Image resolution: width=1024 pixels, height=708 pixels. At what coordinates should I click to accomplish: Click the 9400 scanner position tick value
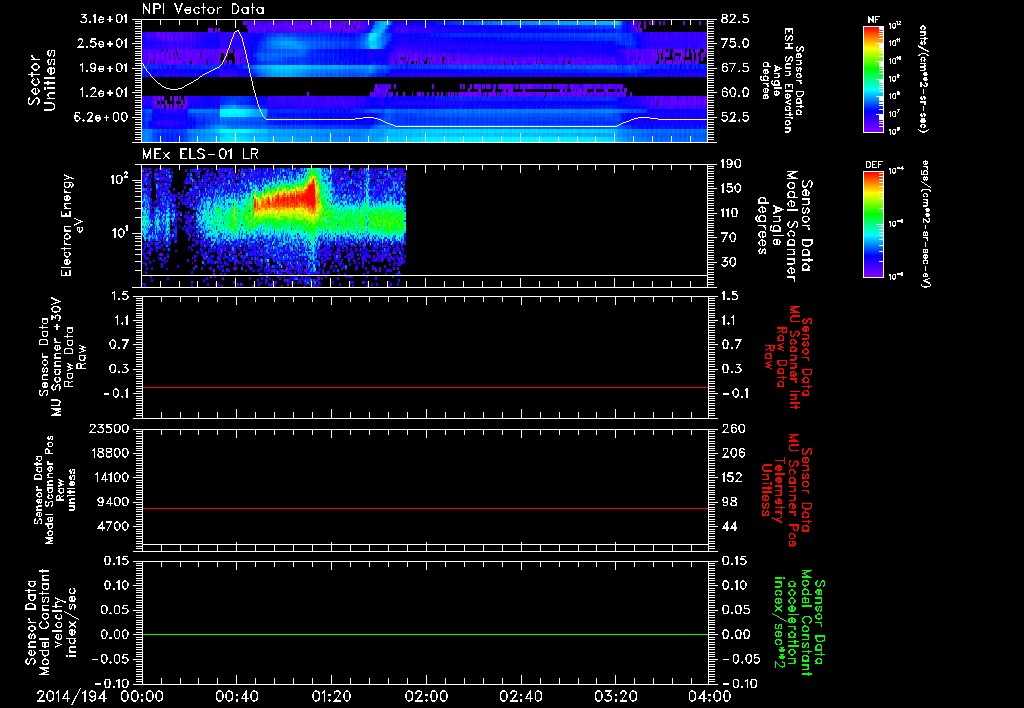click(112, 502)
